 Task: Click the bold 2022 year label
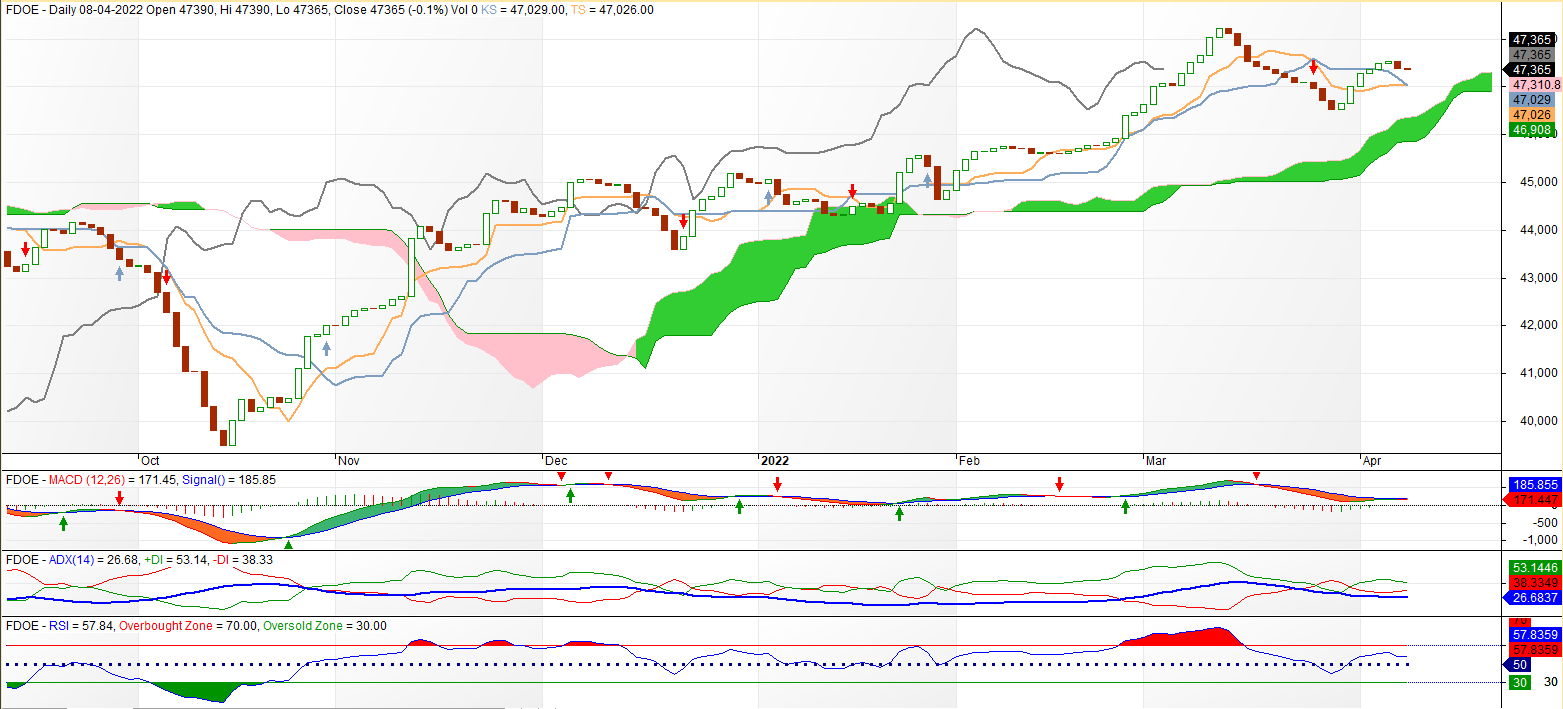pos(775,461)
